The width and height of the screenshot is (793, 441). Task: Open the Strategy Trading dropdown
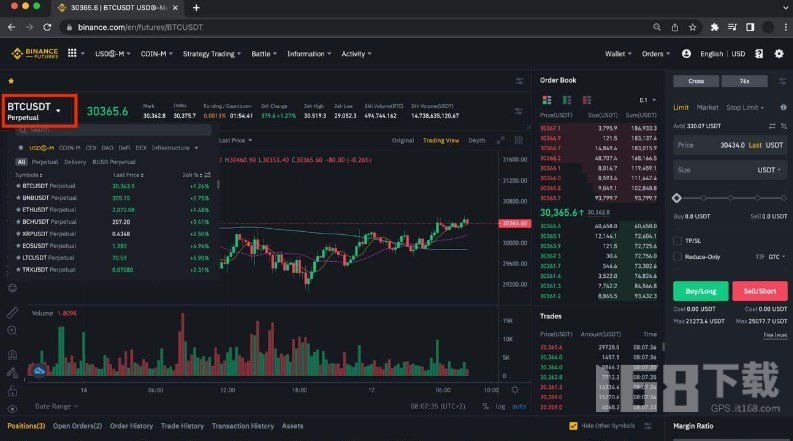coord(212,54)
